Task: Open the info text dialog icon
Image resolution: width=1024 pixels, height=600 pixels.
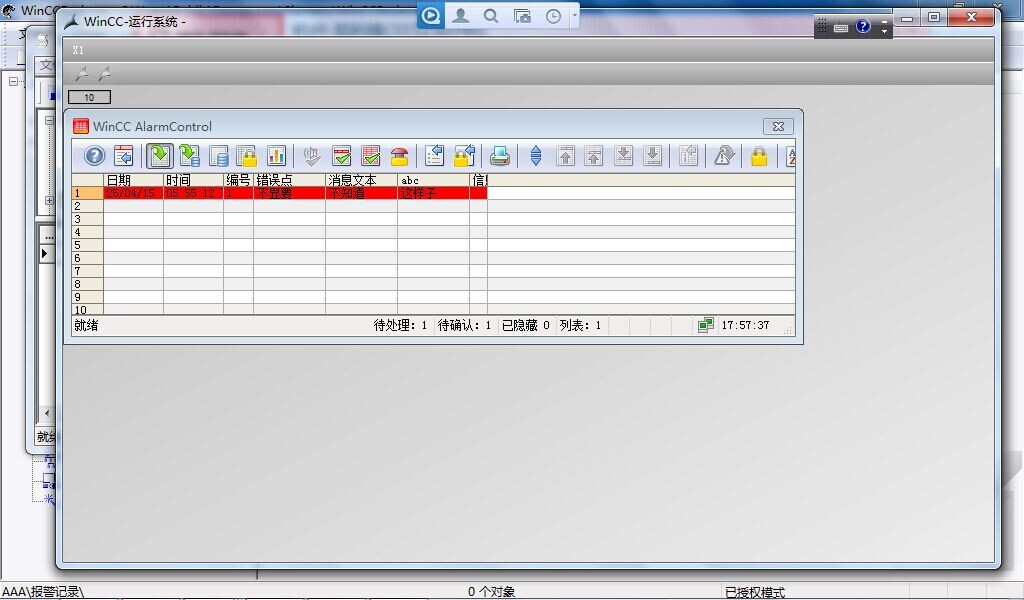Action: pyautogui.click(x=688, y=156)
